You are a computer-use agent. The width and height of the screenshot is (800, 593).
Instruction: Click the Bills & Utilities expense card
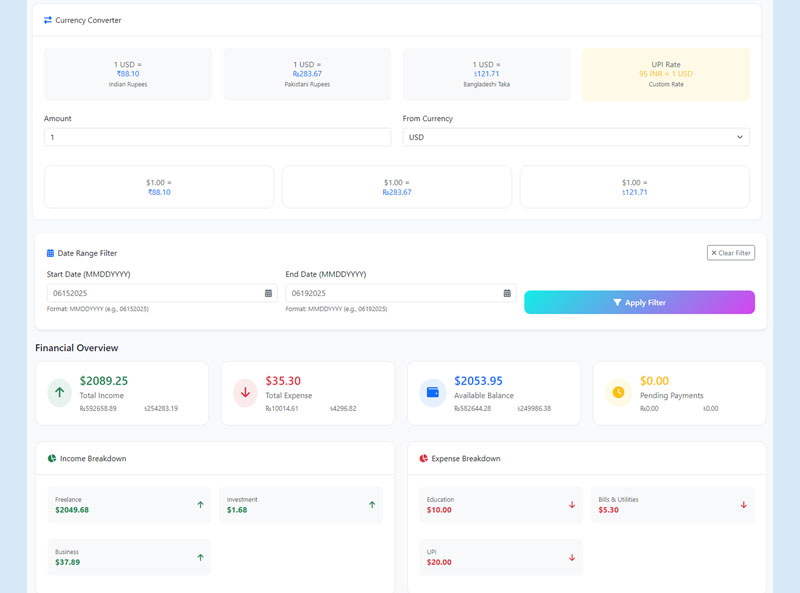pyautogui.click(x=672, y=505)
